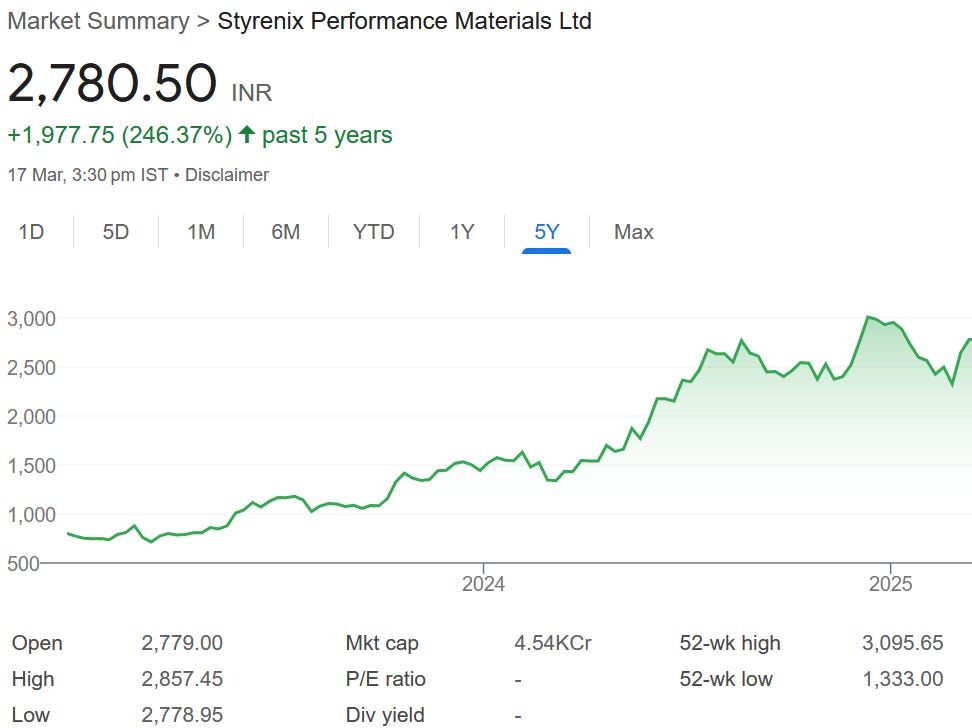This screenshot has width=972, height=728.
Task: Click the 2,780.50 current price
Action: (x=112, y=83)
